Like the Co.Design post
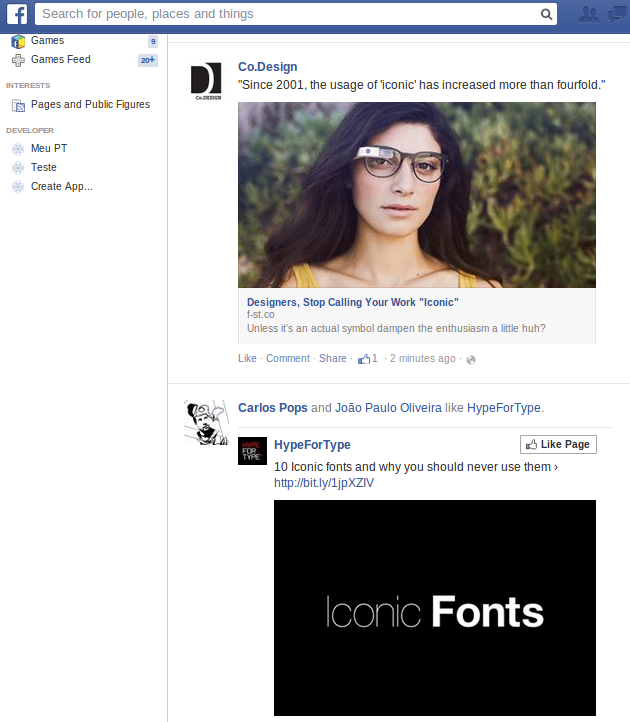This screenshot has height=722, width=630. coord(247,358)
